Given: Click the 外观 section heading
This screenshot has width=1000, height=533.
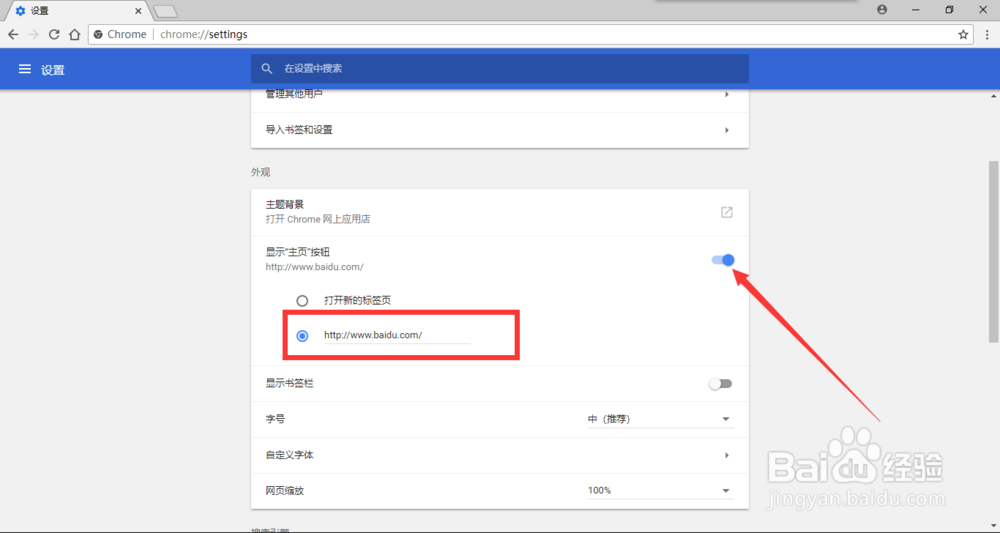Looking at the screenshot, I should [260, 172].
